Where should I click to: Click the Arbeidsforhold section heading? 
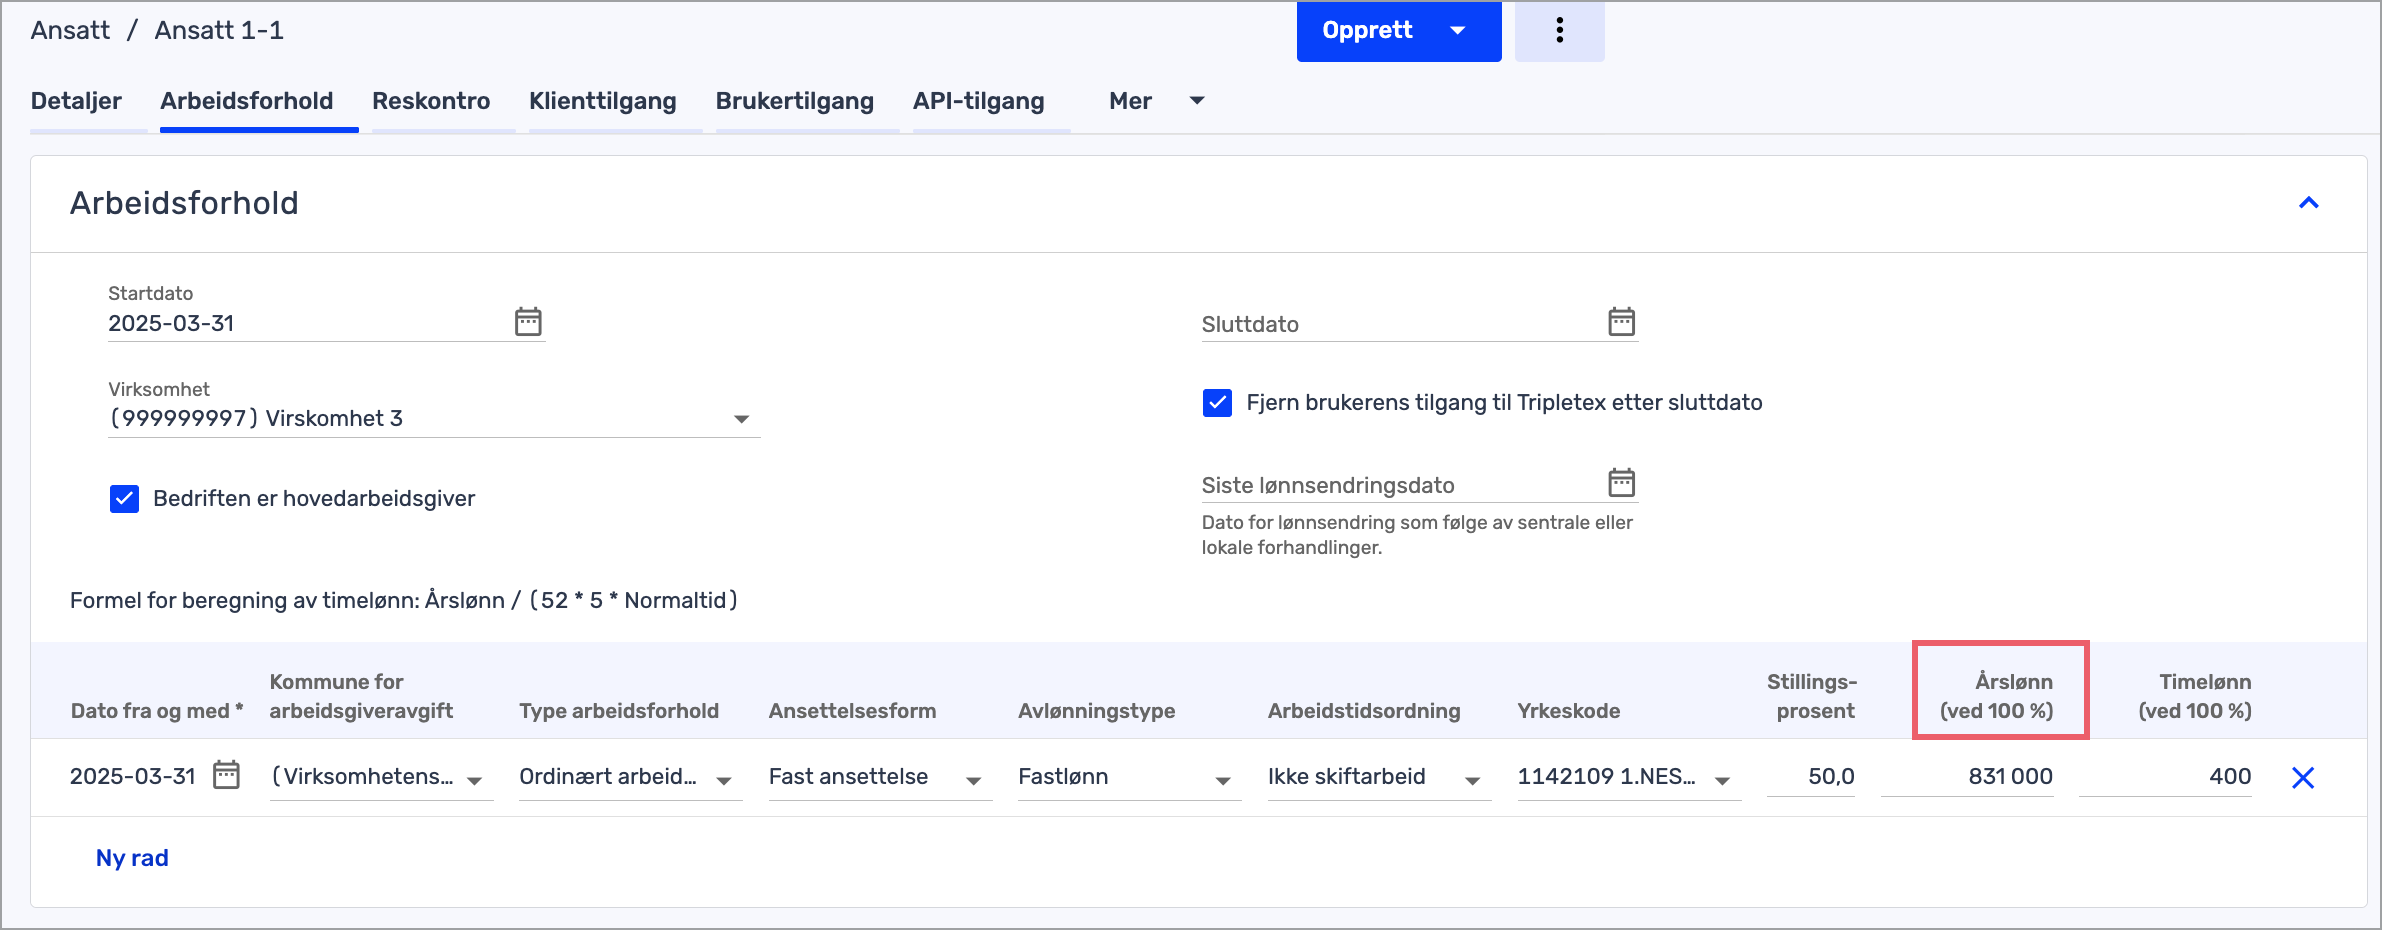184,203
